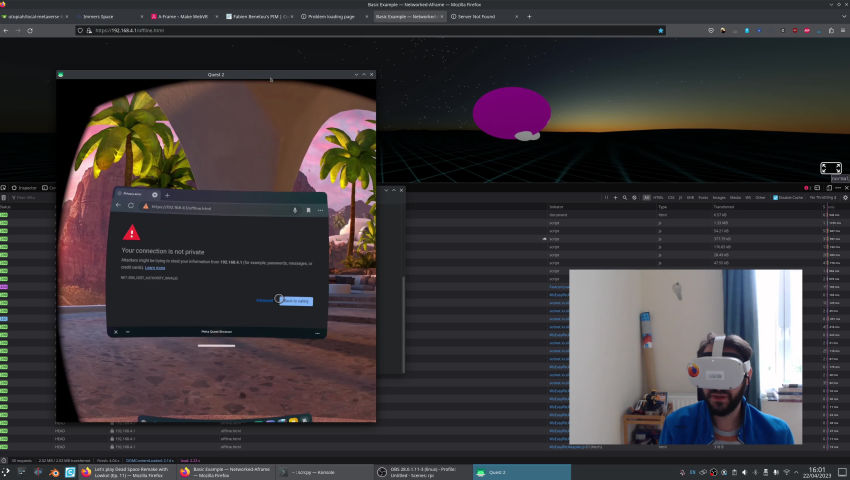The height and width of the screenshot is (480, 850).
Task: Click 'Back to safety' button
Action: [296, 300]
